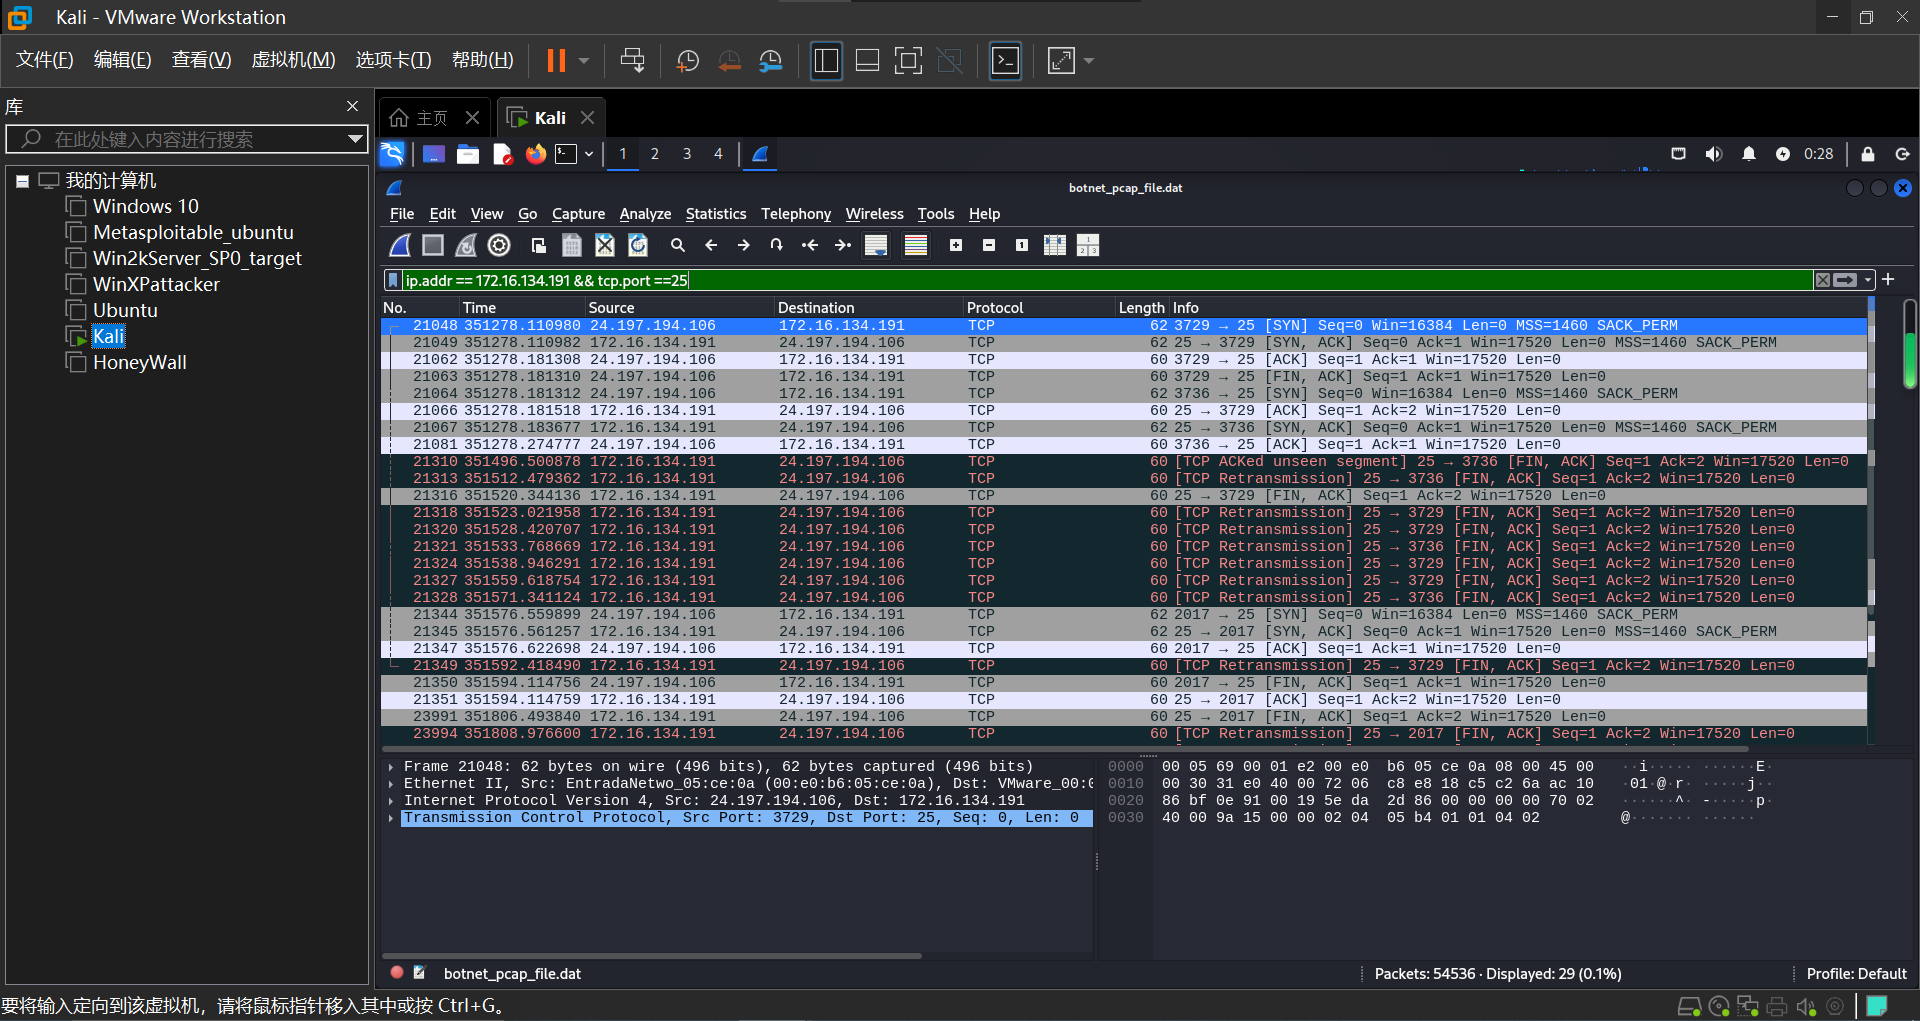Click the reload capture file icon
Image resolution: width=1920 pixels, height=1021 pixels.
(x=638, y=245)
